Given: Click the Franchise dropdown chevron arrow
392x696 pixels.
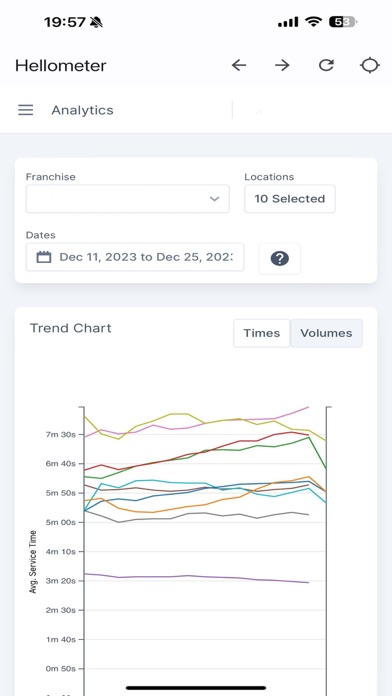Looking at the screenshot, I should [x=214, y=199].
